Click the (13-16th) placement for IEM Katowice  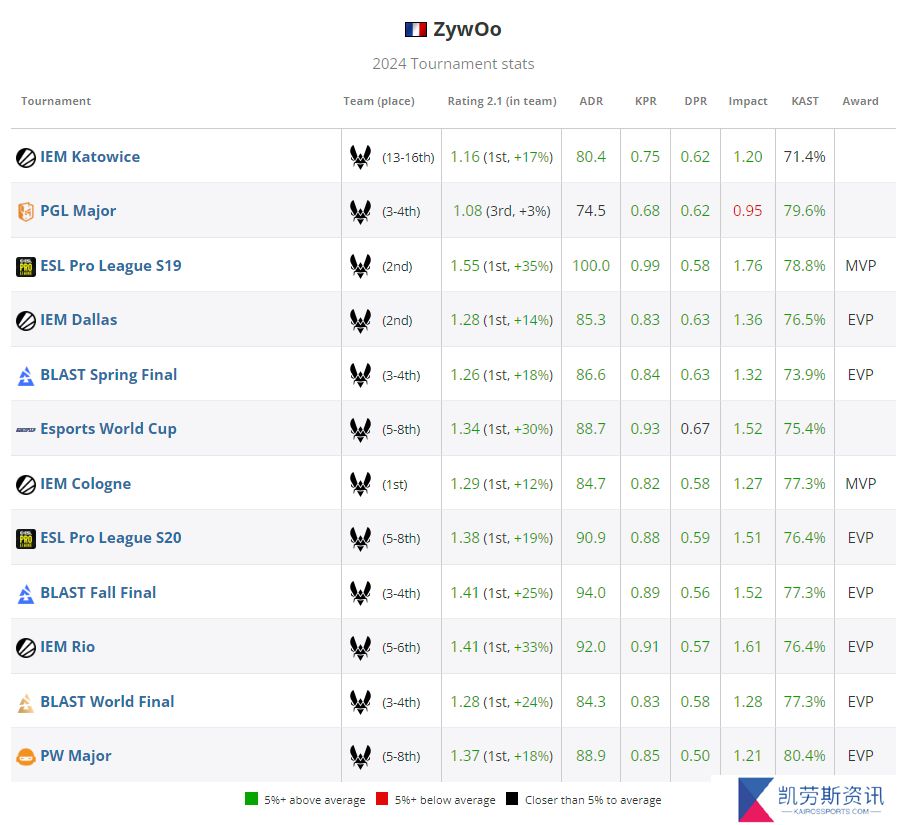[408, 157]
